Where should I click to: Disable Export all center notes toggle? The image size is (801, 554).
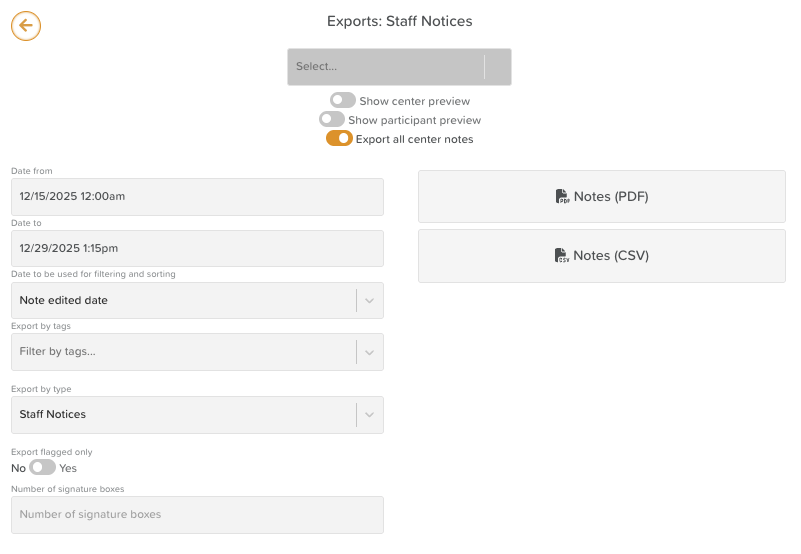tap(339, 139)
